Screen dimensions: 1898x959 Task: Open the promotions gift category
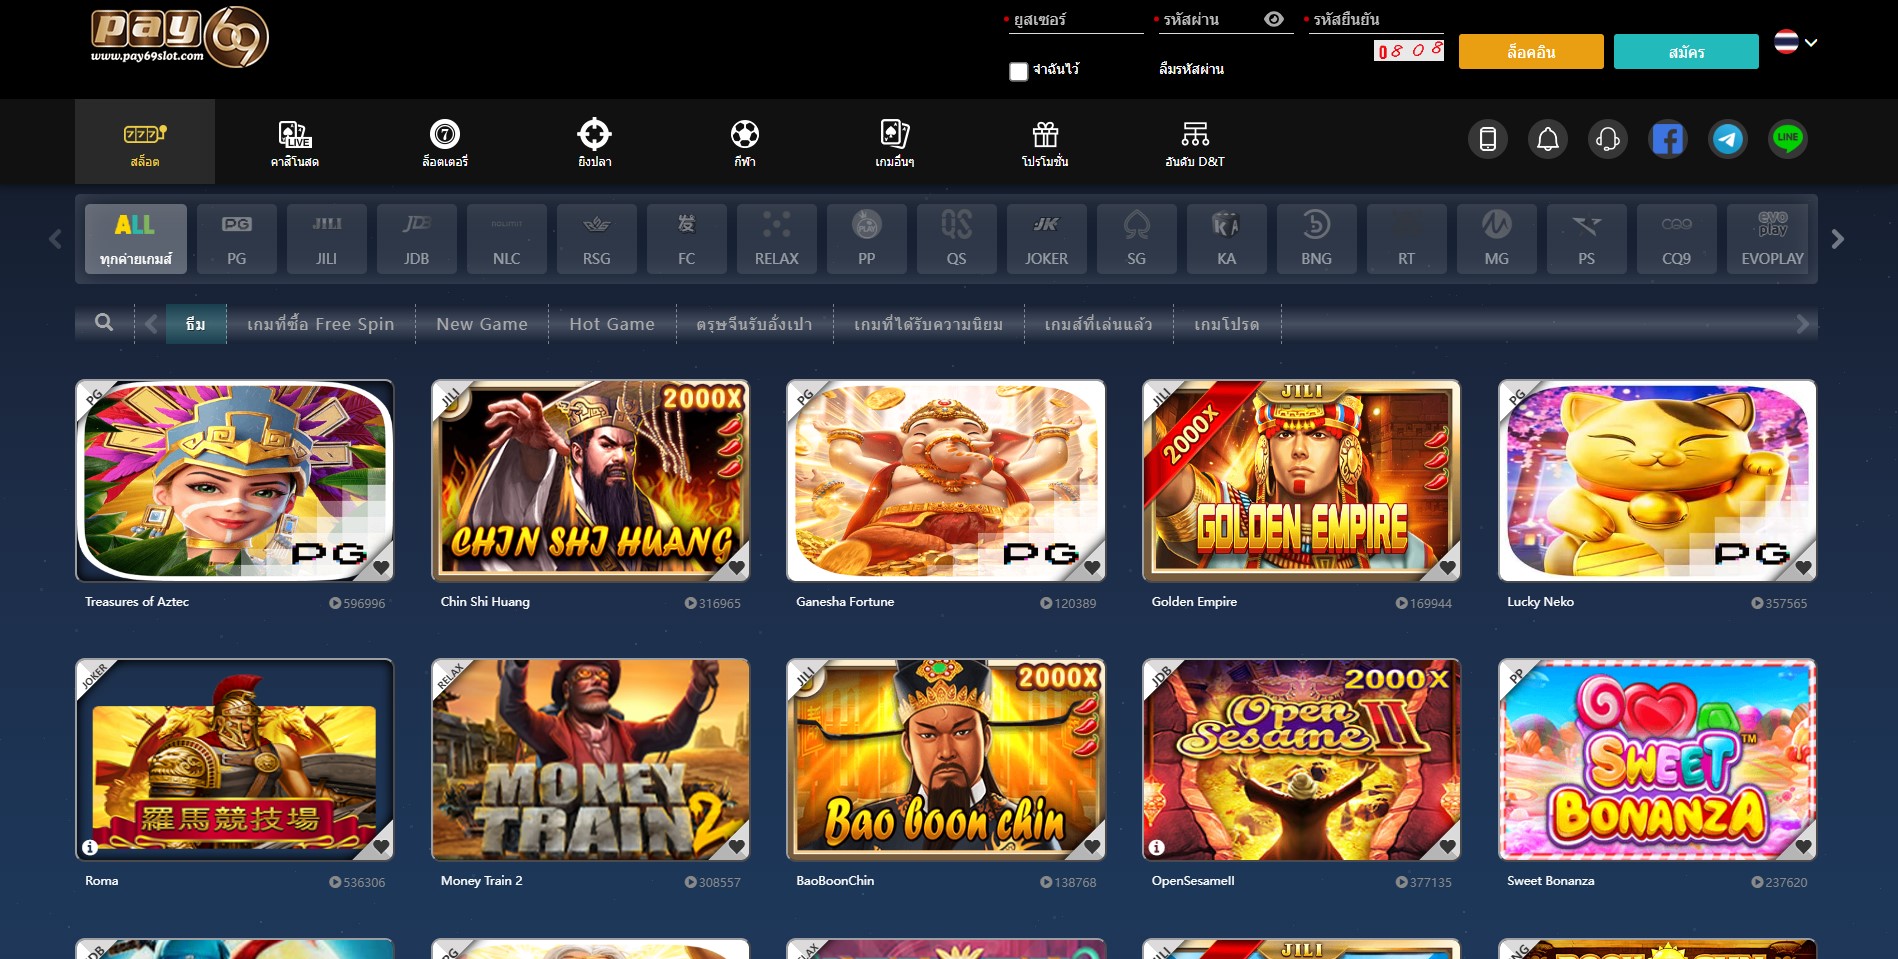(1045, 141)
